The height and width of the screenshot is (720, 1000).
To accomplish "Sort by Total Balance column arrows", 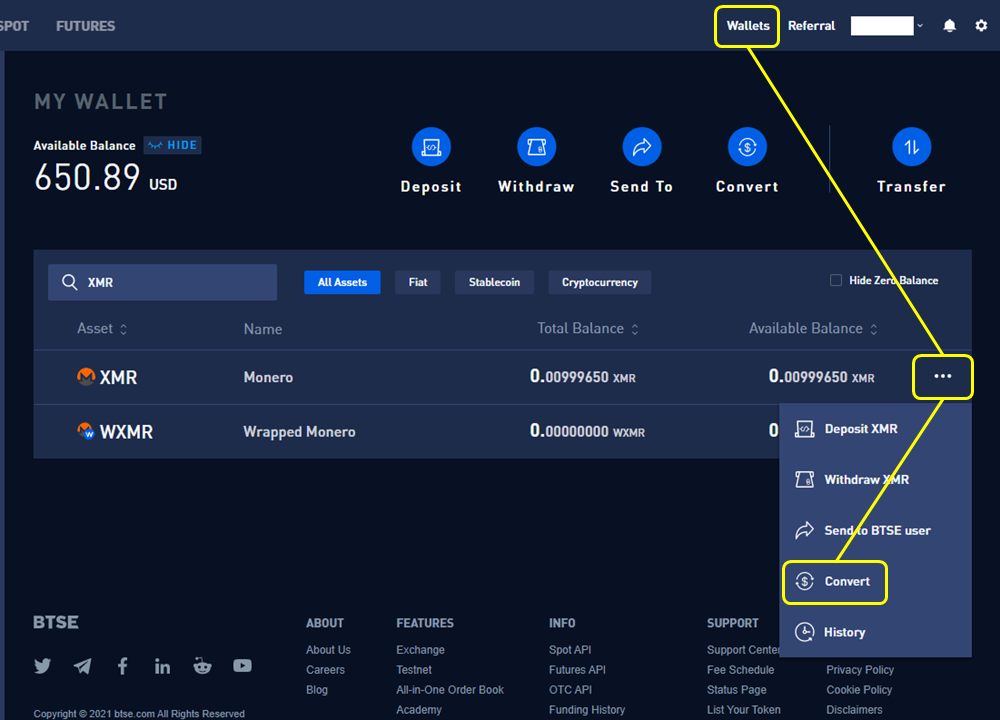I will click(635, 329).
